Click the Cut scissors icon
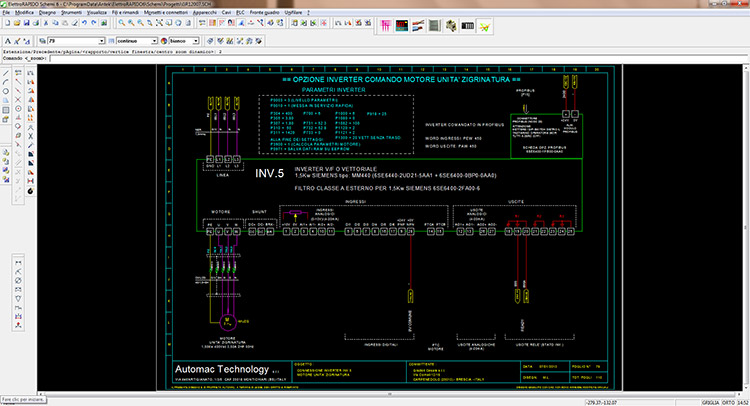This screenshot has width=750, height=406. [x=46, y=23]
